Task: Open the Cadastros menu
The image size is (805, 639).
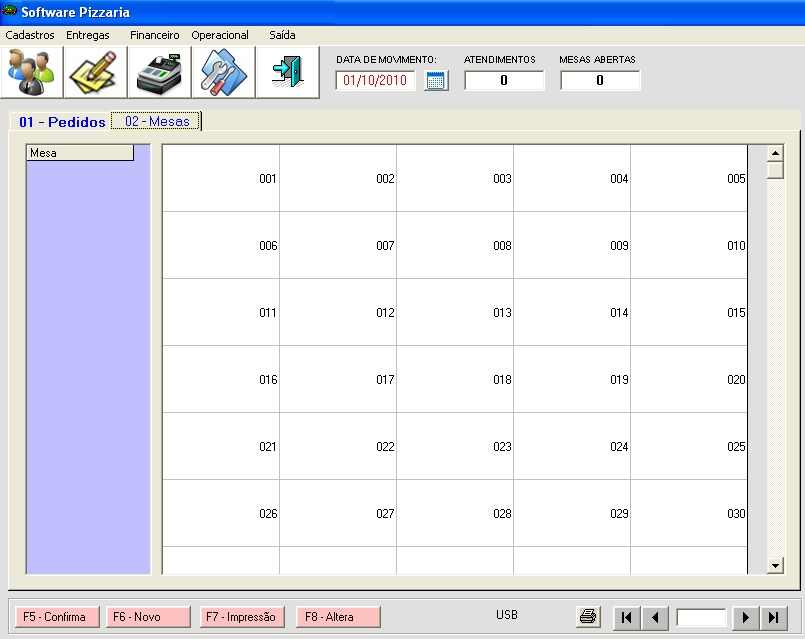Action: (x=30, y=35)
